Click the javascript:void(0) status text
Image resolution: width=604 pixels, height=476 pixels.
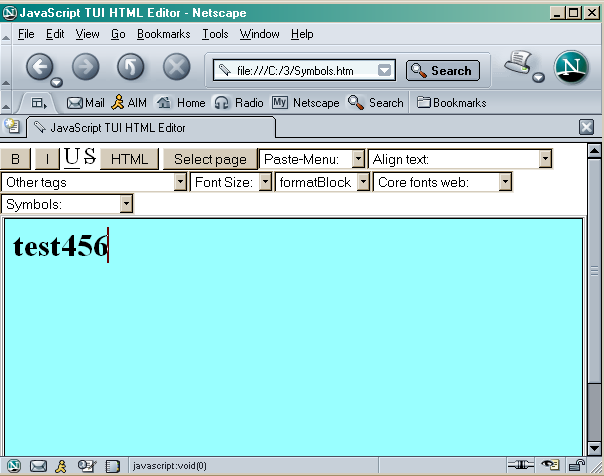pyautogui.click(x=170, y=466)
